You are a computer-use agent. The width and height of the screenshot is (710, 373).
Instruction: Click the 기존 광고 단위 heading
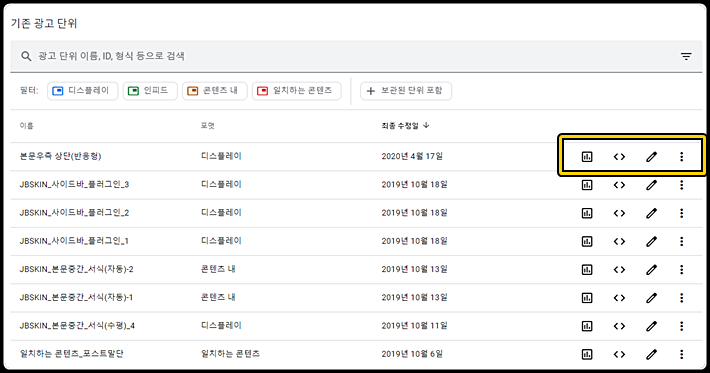tap(44, 23)
